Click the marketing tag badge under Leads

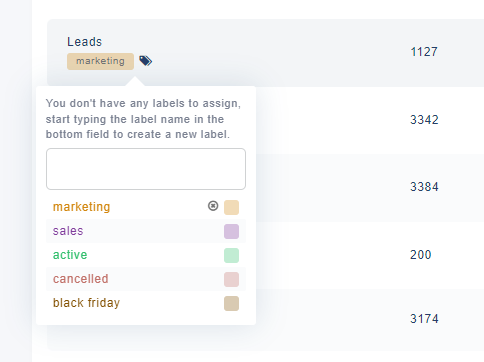[x=100, y=61]
